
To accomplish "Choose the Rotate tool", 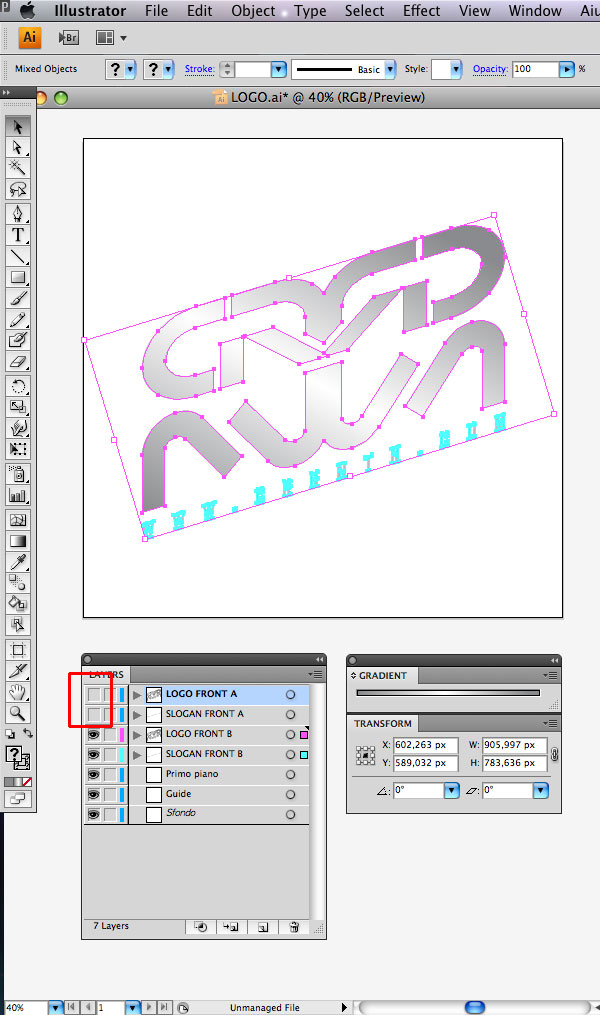I will coord(17,386).
